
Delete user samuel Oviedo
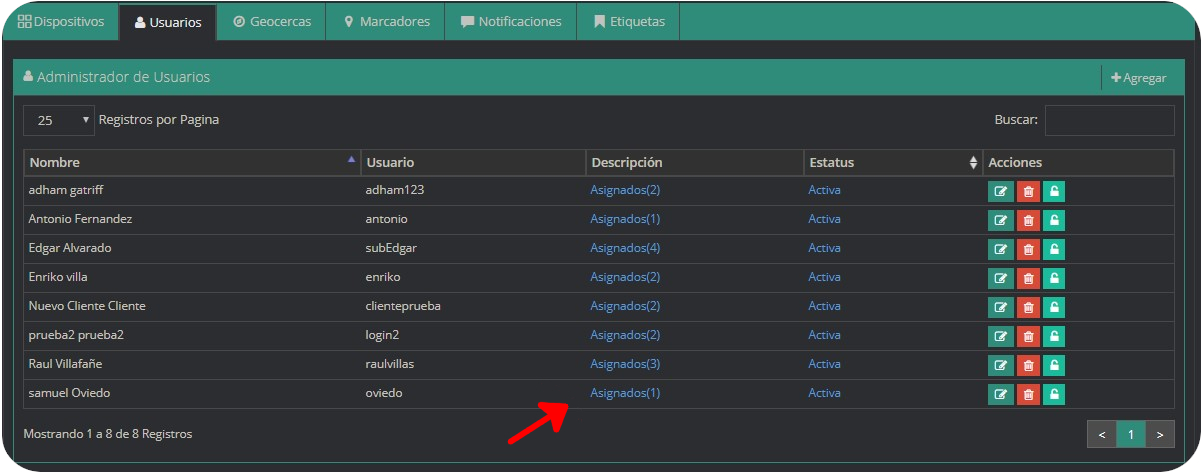[x=1028, y=394]
